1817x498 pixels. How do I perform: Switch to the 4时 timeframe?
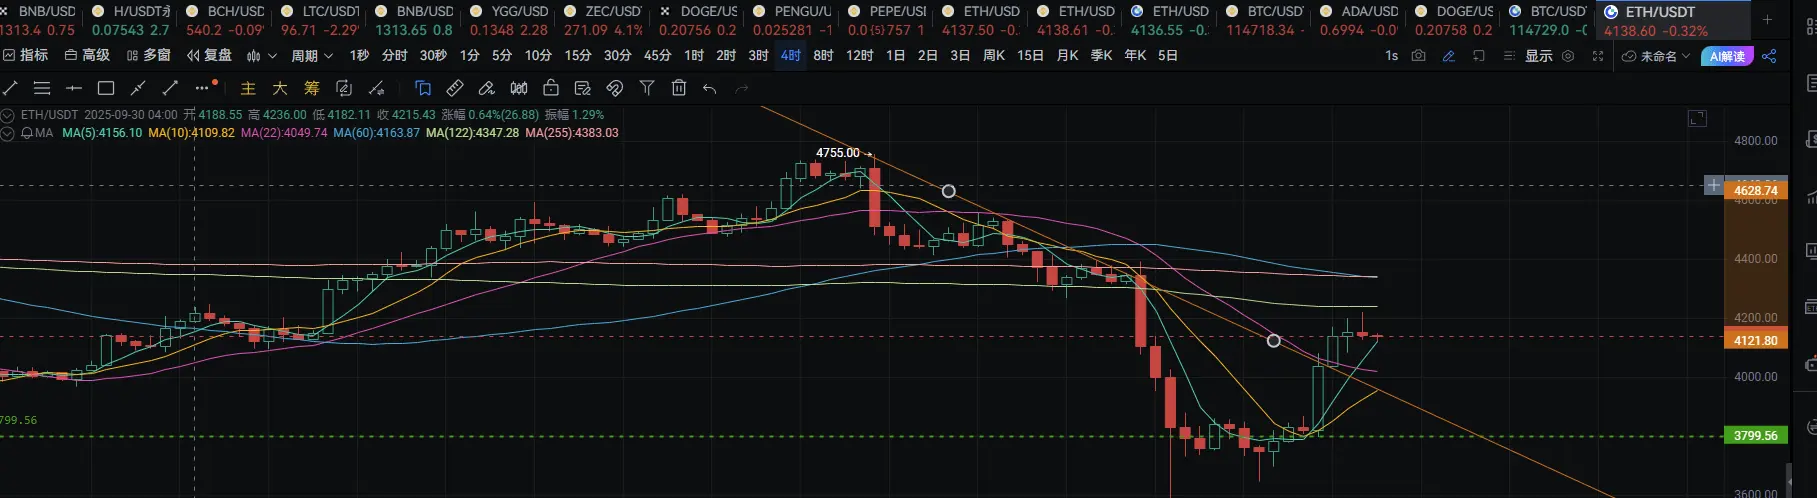[791, 55]
